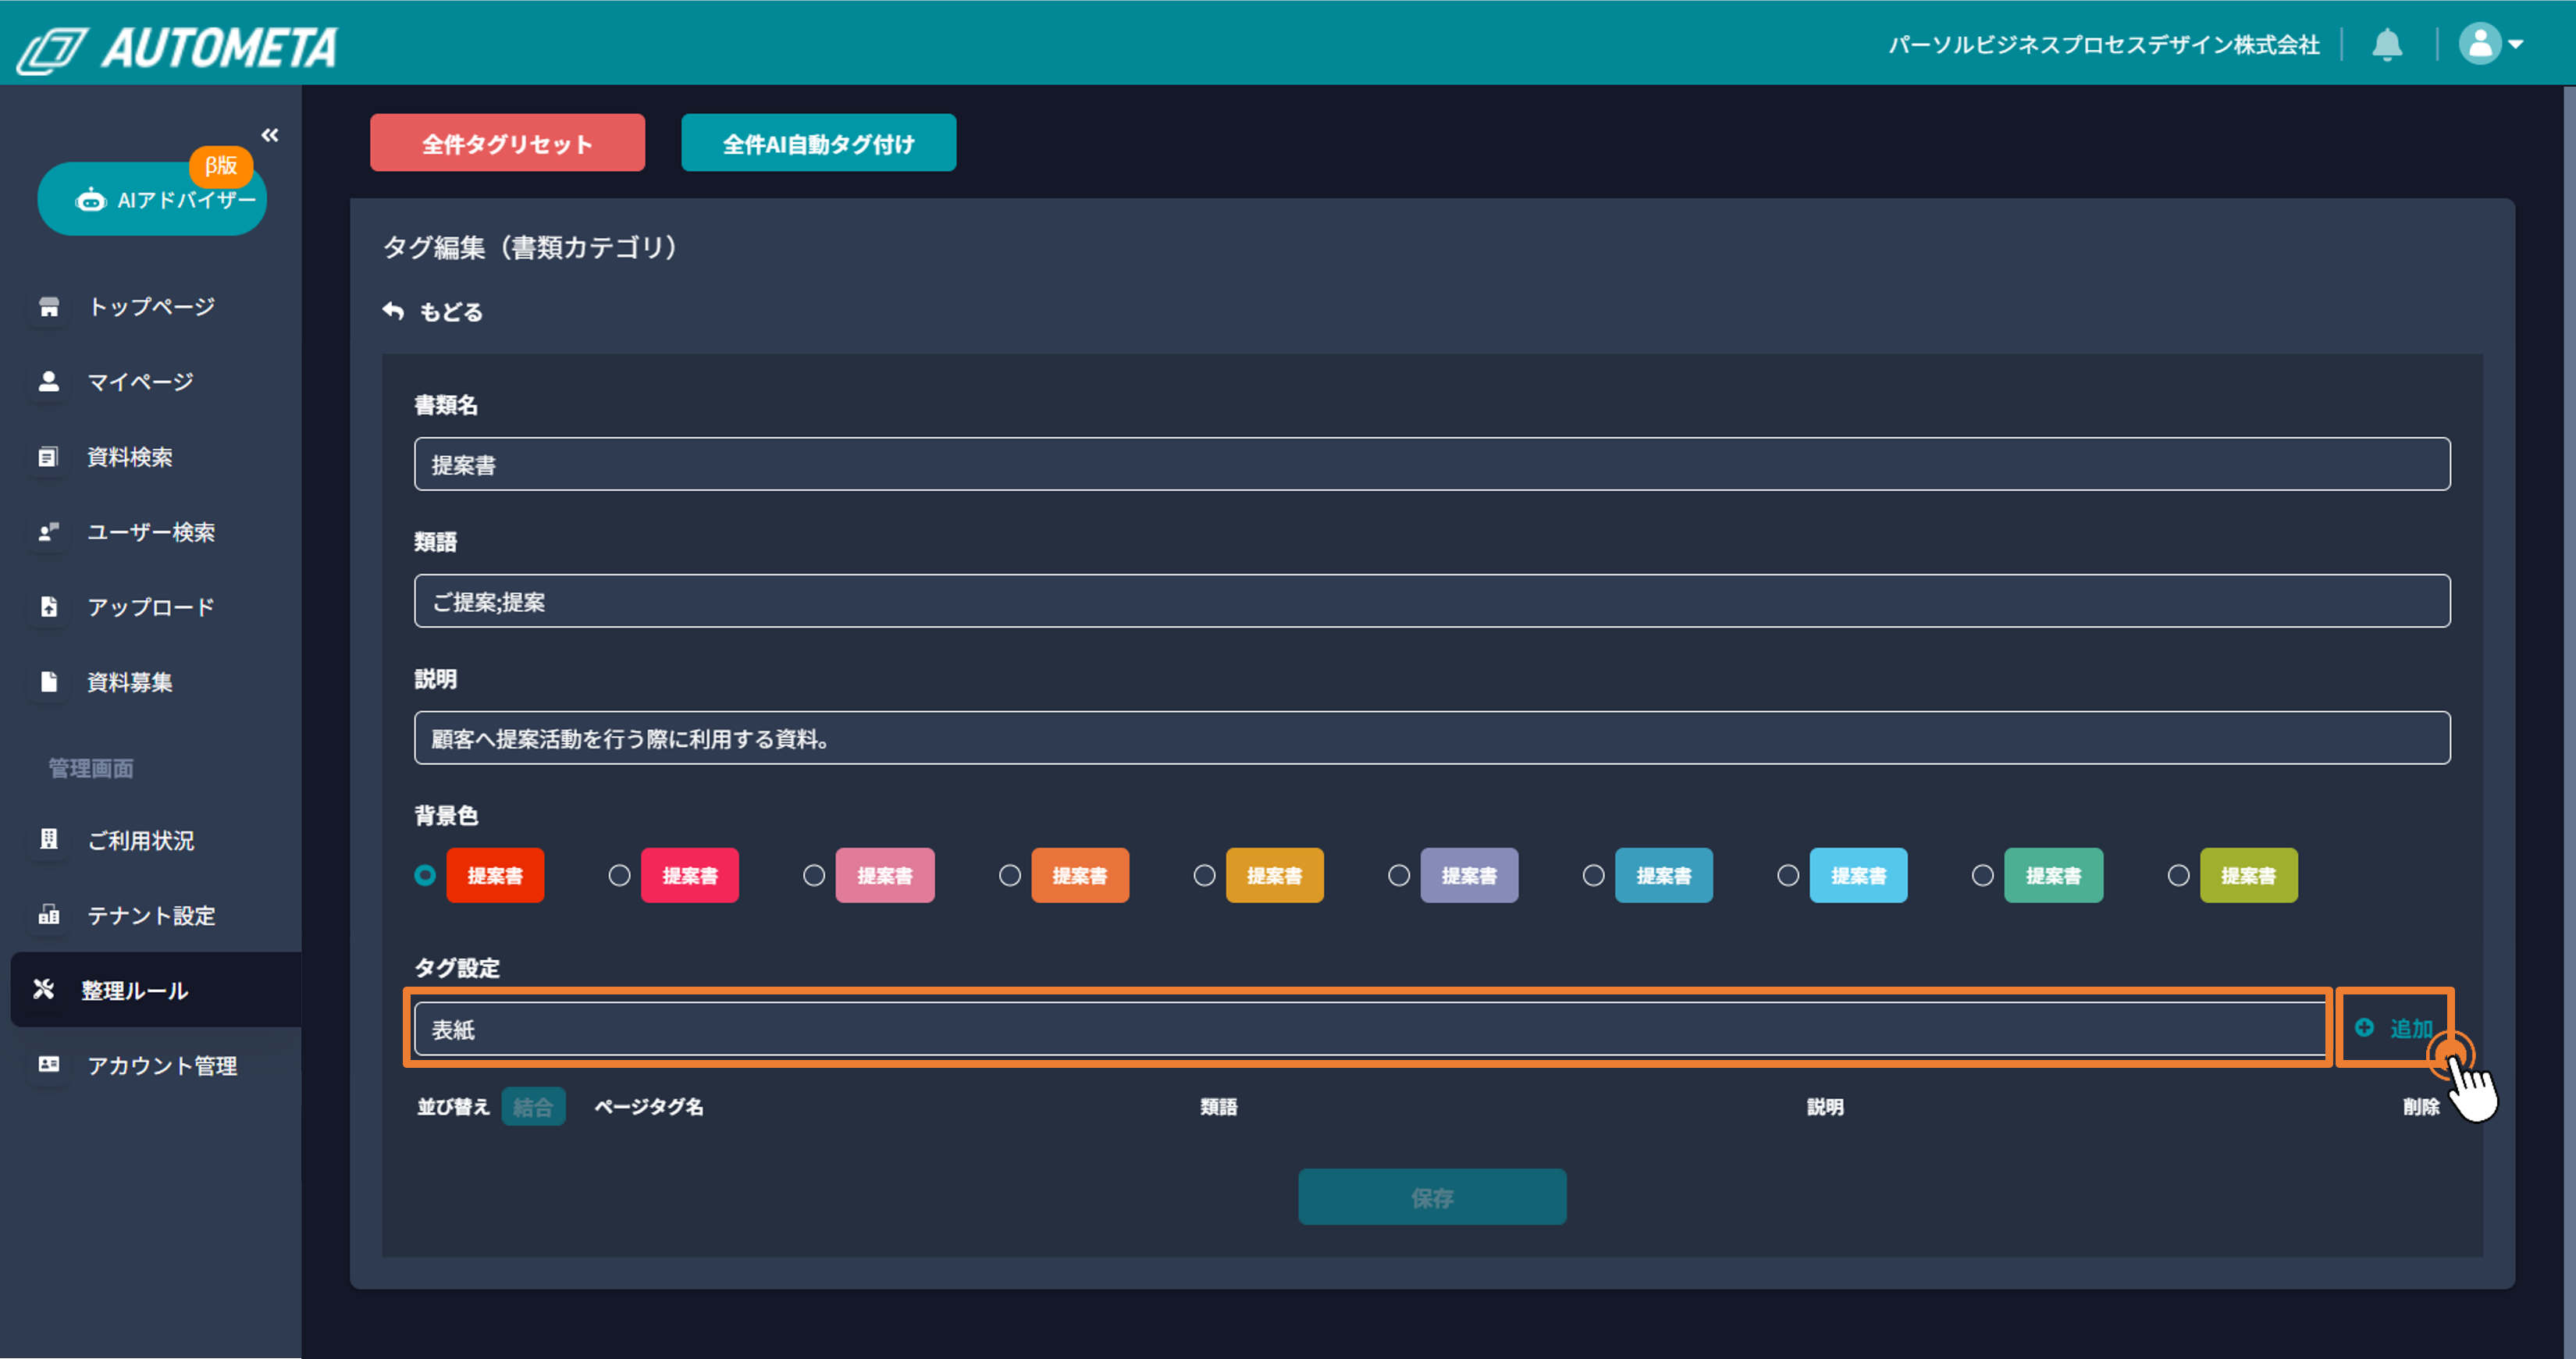Go to マイページ menu item
This screenshot has width=2576, height=1359.
coord(150,382)
